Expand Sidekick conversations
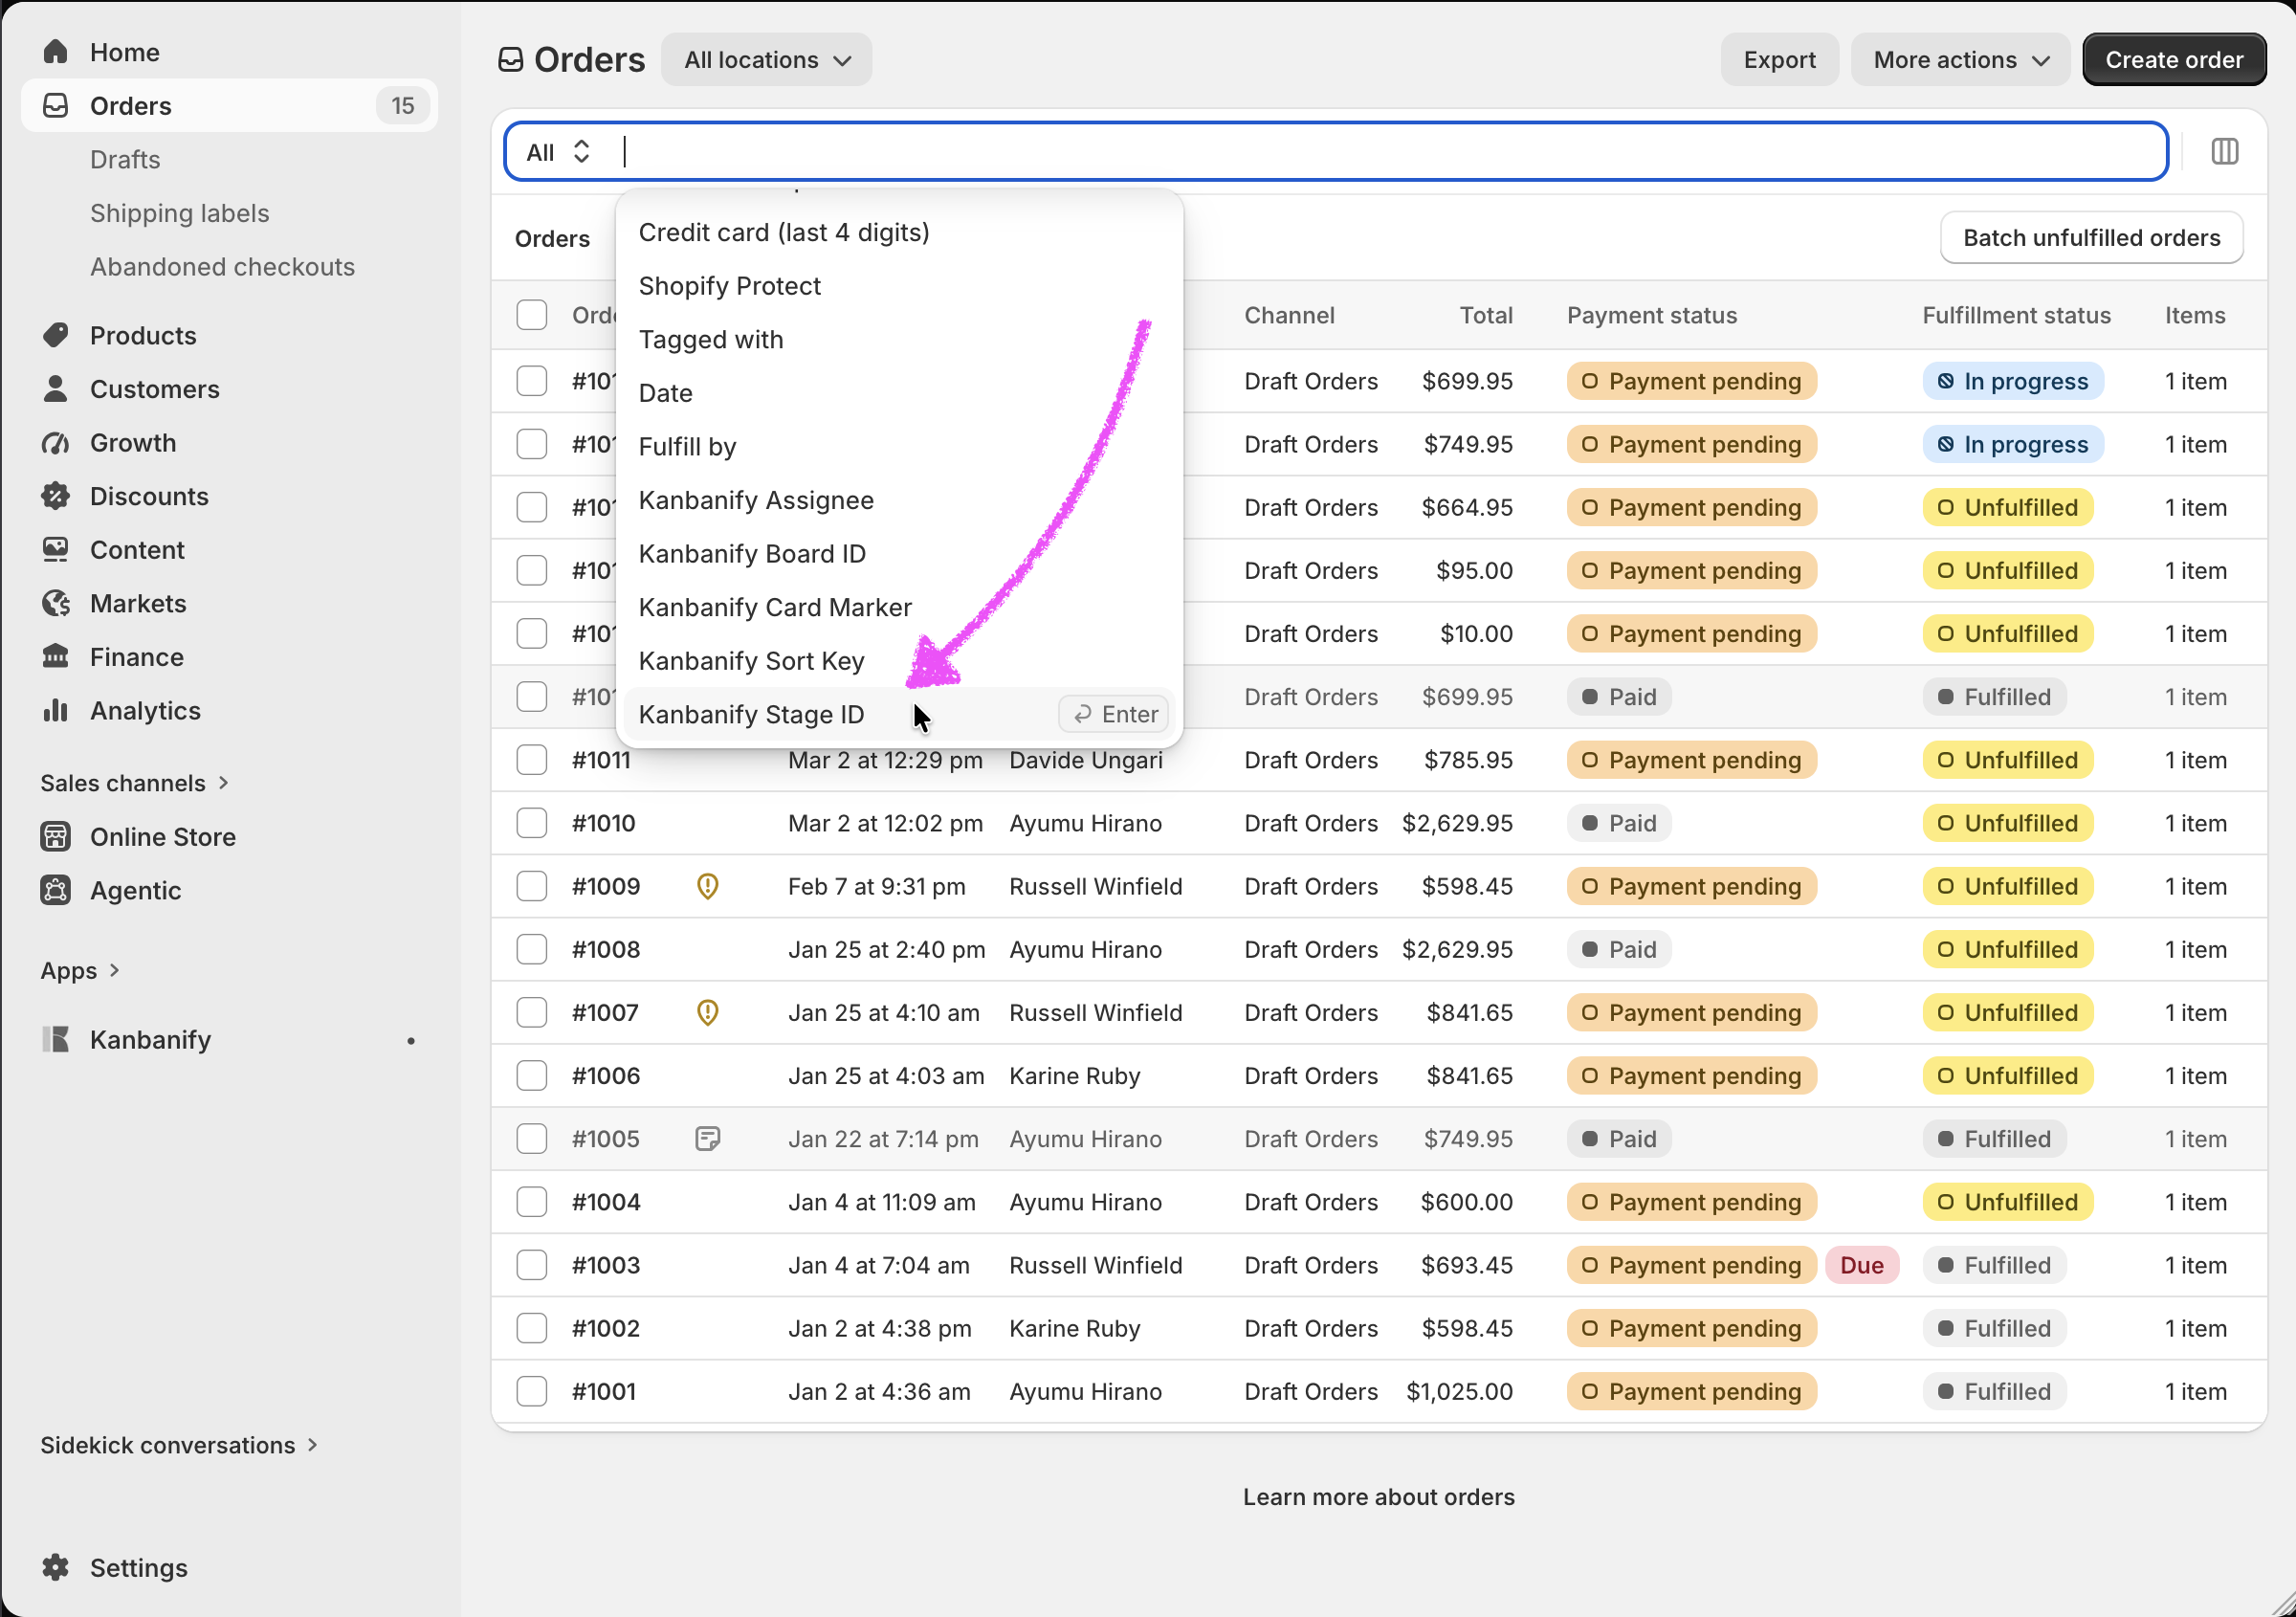The width and height of the screenshot is (2296, 1617). click(180, 1446)
